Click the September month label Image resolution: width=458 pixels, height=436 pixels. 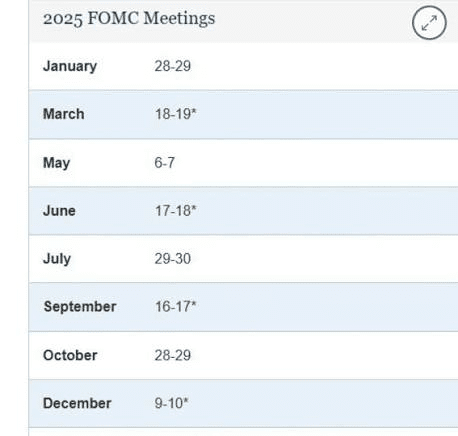[x=80, y=307]
